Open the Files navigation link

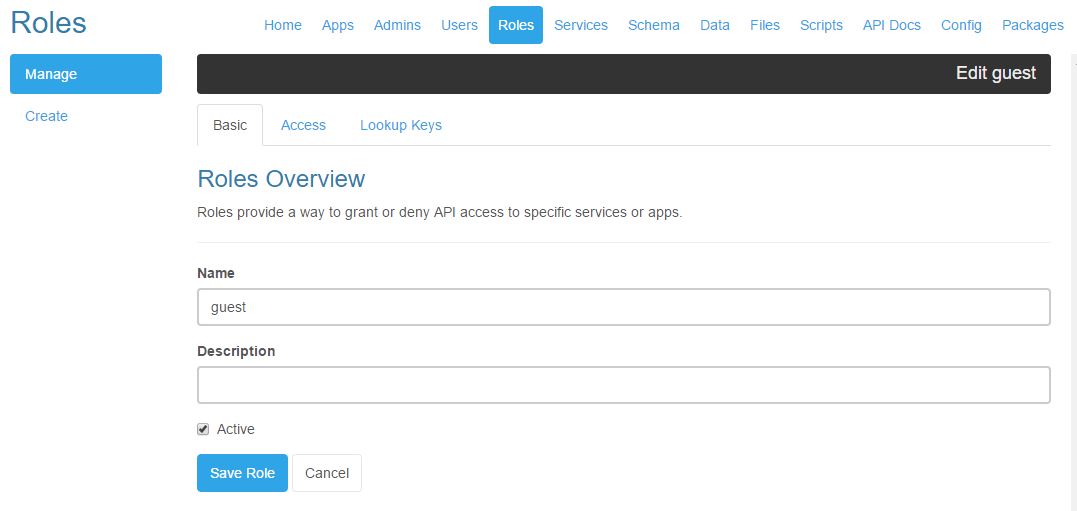point(765,25)
